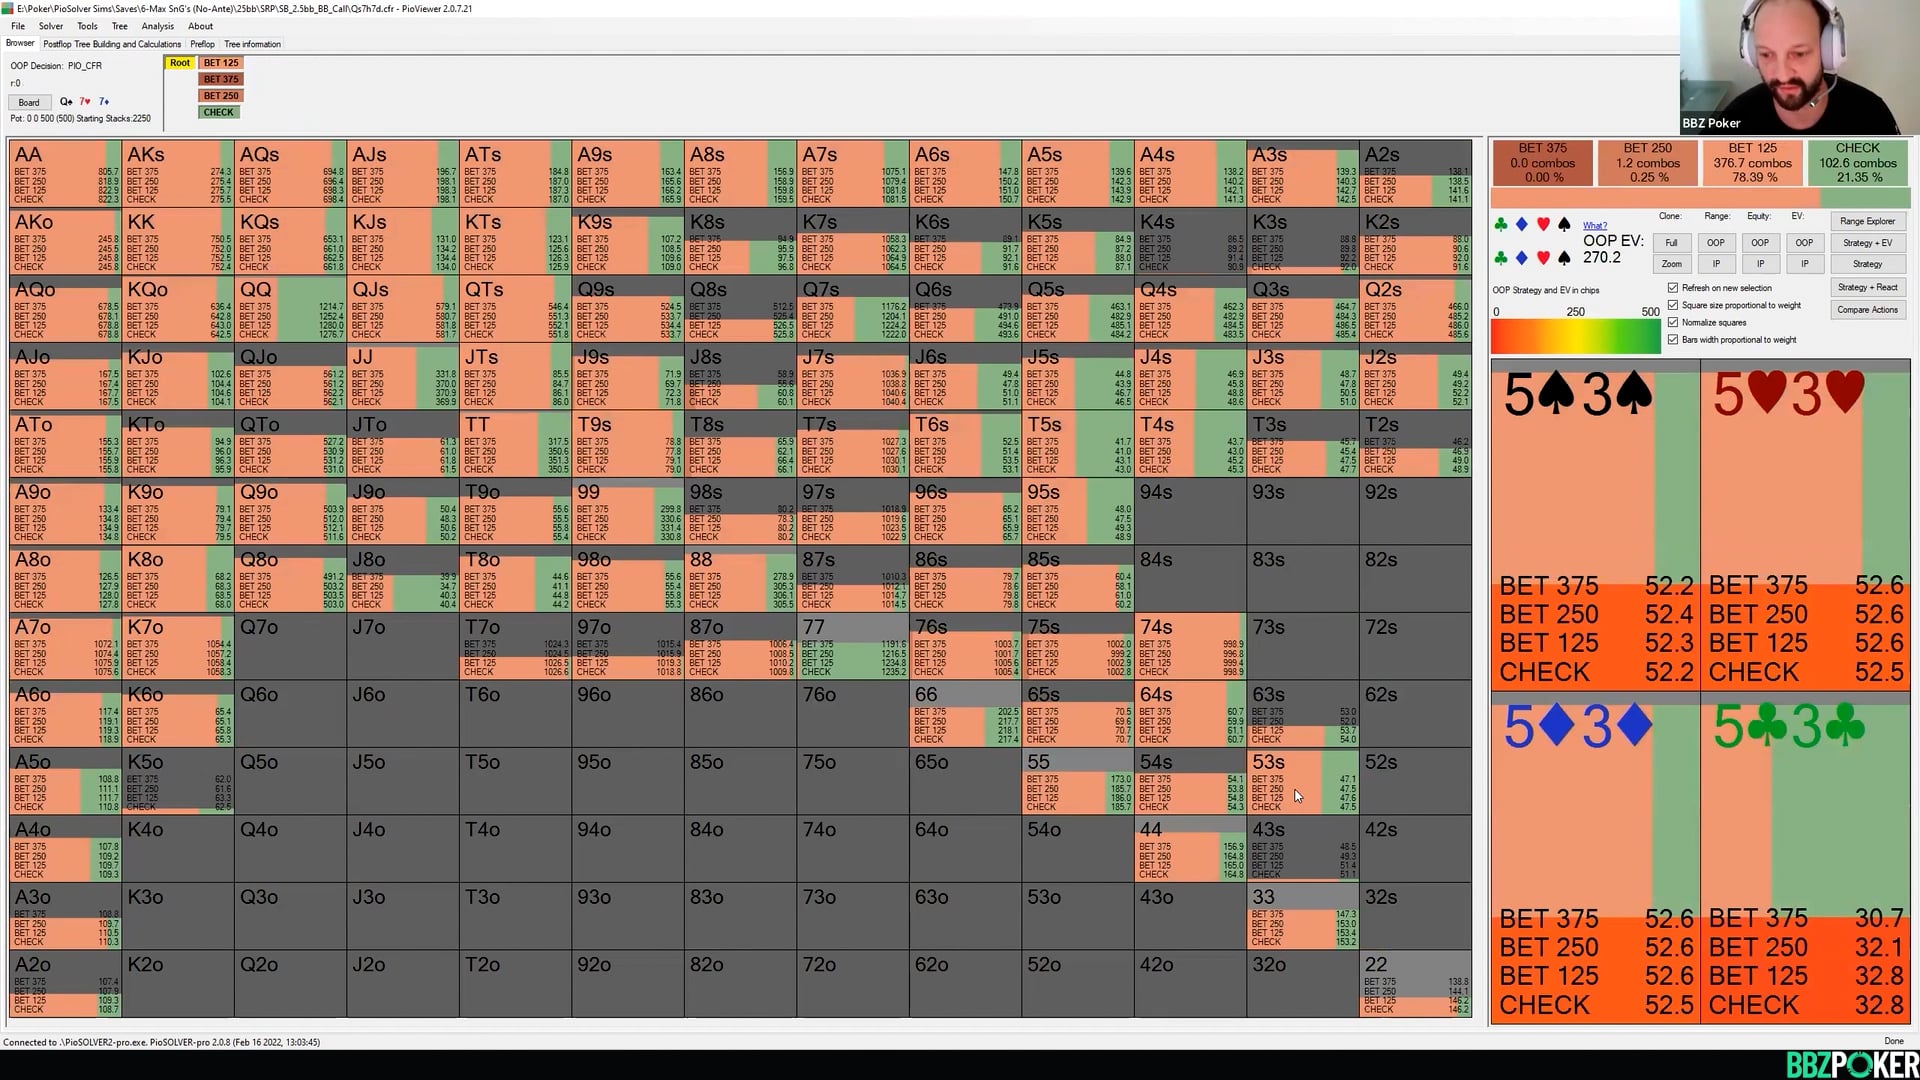Click the green club suit icon, bottom row
Screen dimensions: 1920x1080
tap(1500, 258)
